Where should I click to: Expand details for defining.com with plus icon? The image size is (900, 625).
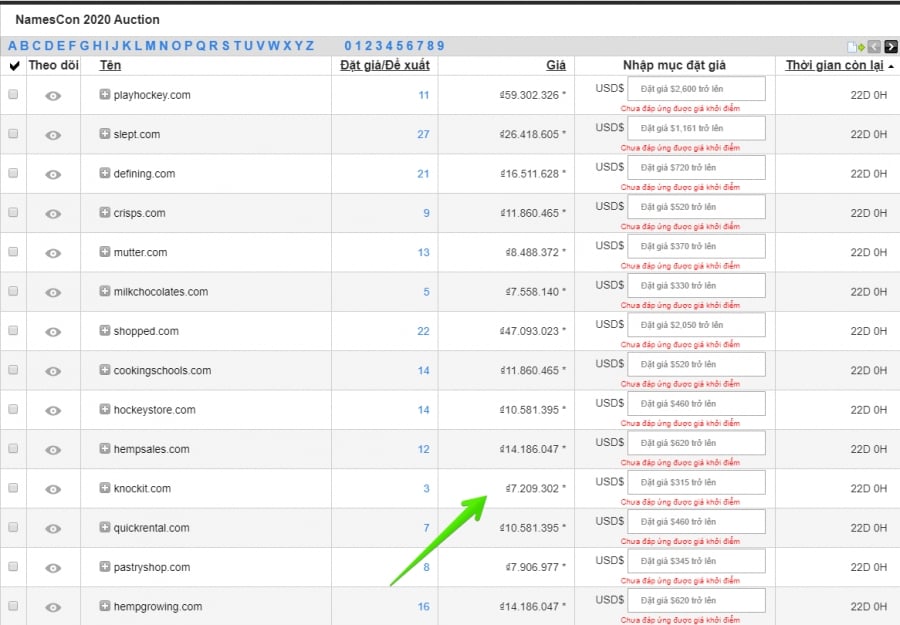coord(105,173)
